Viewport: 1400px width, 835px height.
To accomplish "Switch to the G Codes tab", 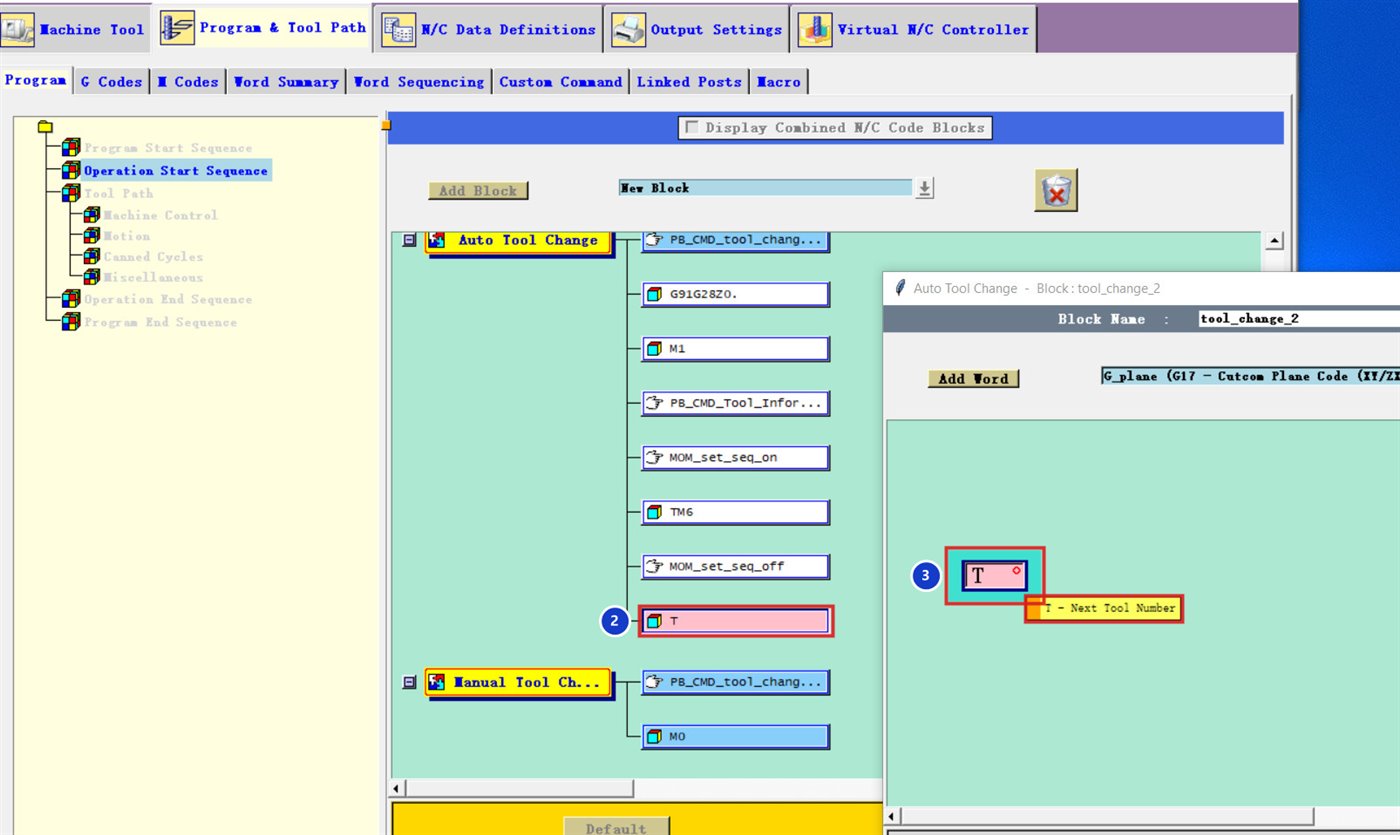I will click(x=111, y=82).
